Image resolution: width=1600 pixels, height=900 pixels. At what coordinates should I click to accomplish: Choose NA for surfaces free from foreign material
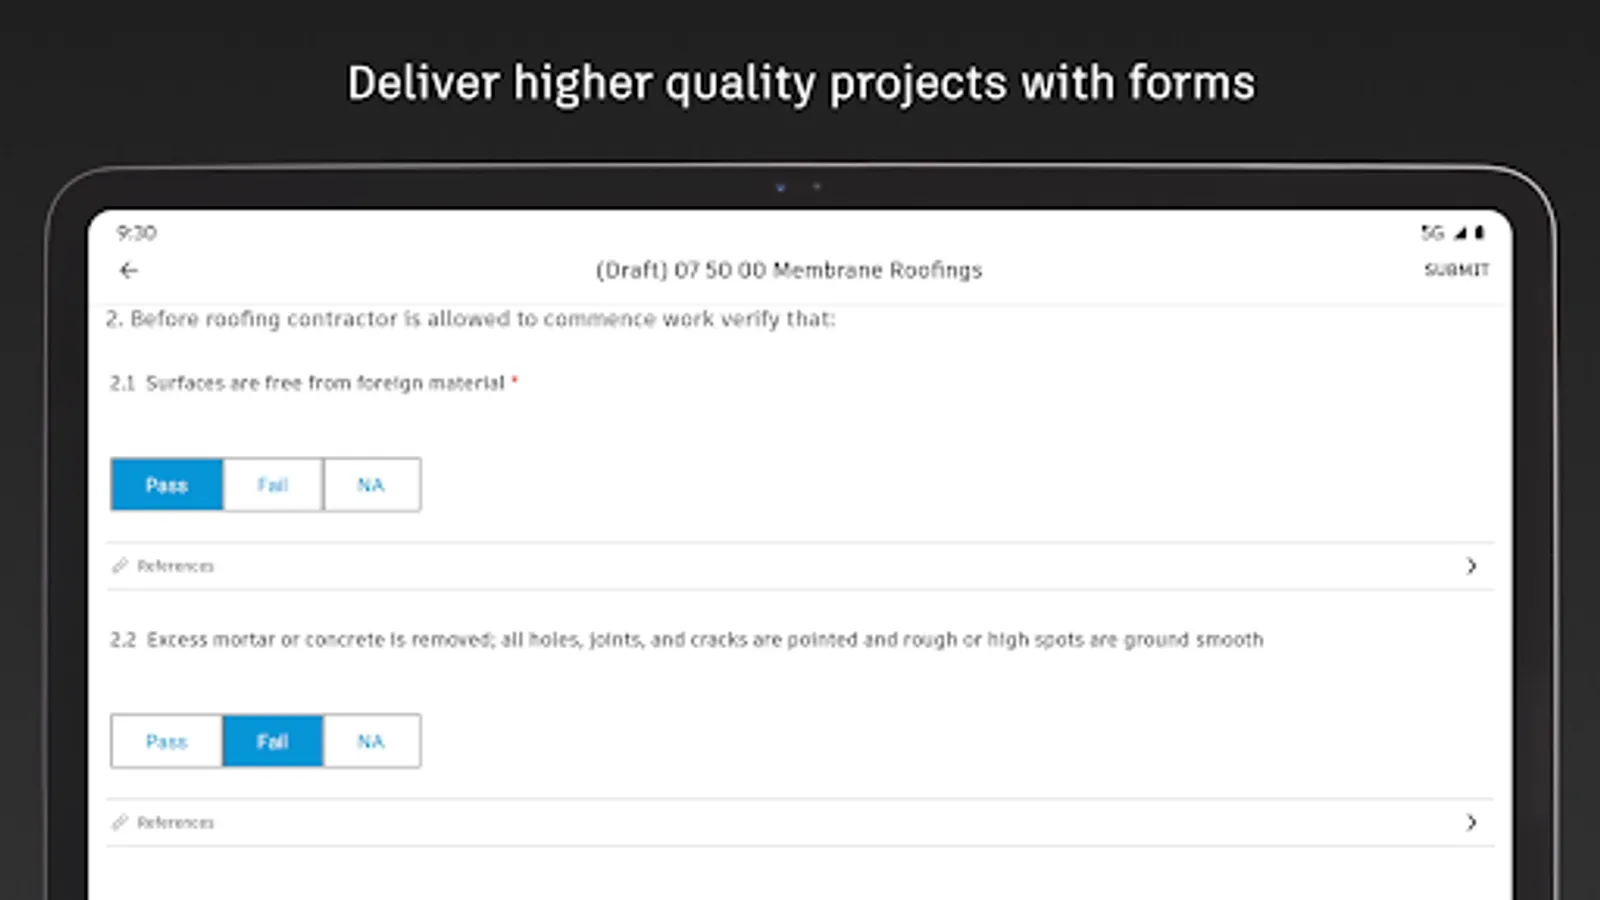[371, 485]
